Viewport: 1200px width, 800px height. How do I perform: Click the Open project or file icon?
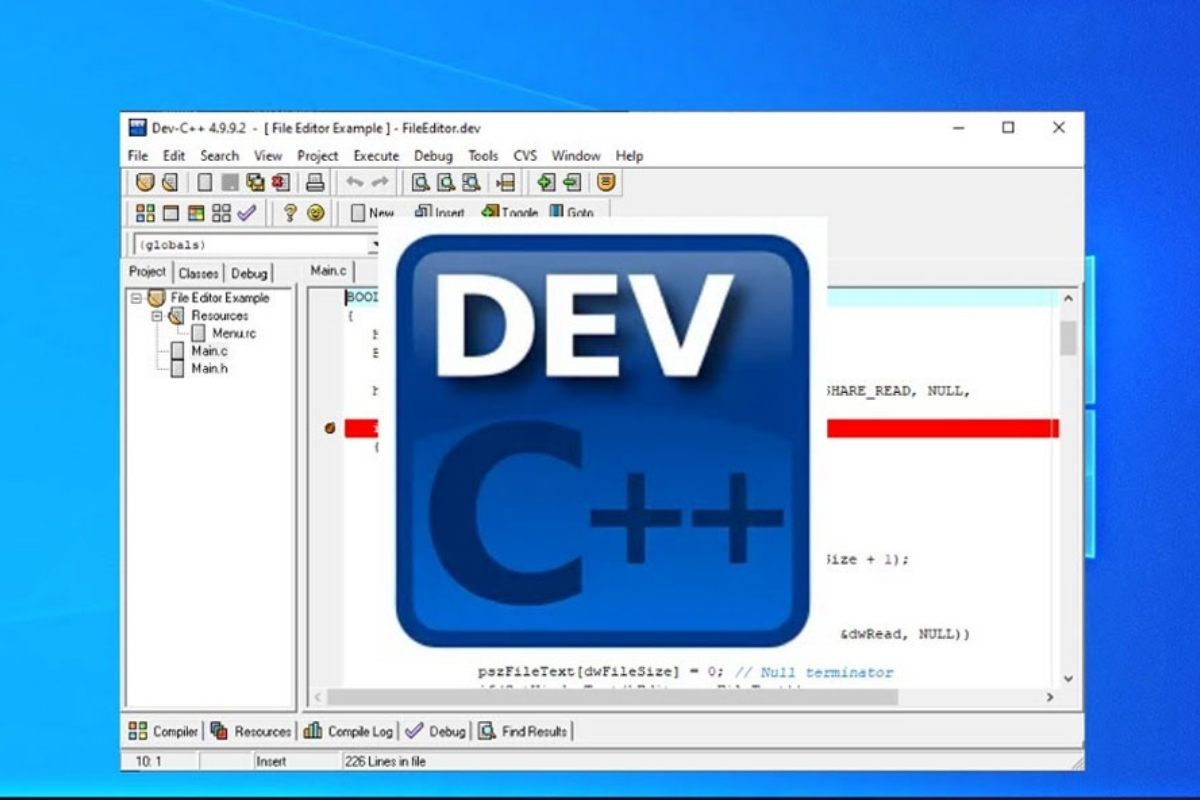click(x=169, y=182)
